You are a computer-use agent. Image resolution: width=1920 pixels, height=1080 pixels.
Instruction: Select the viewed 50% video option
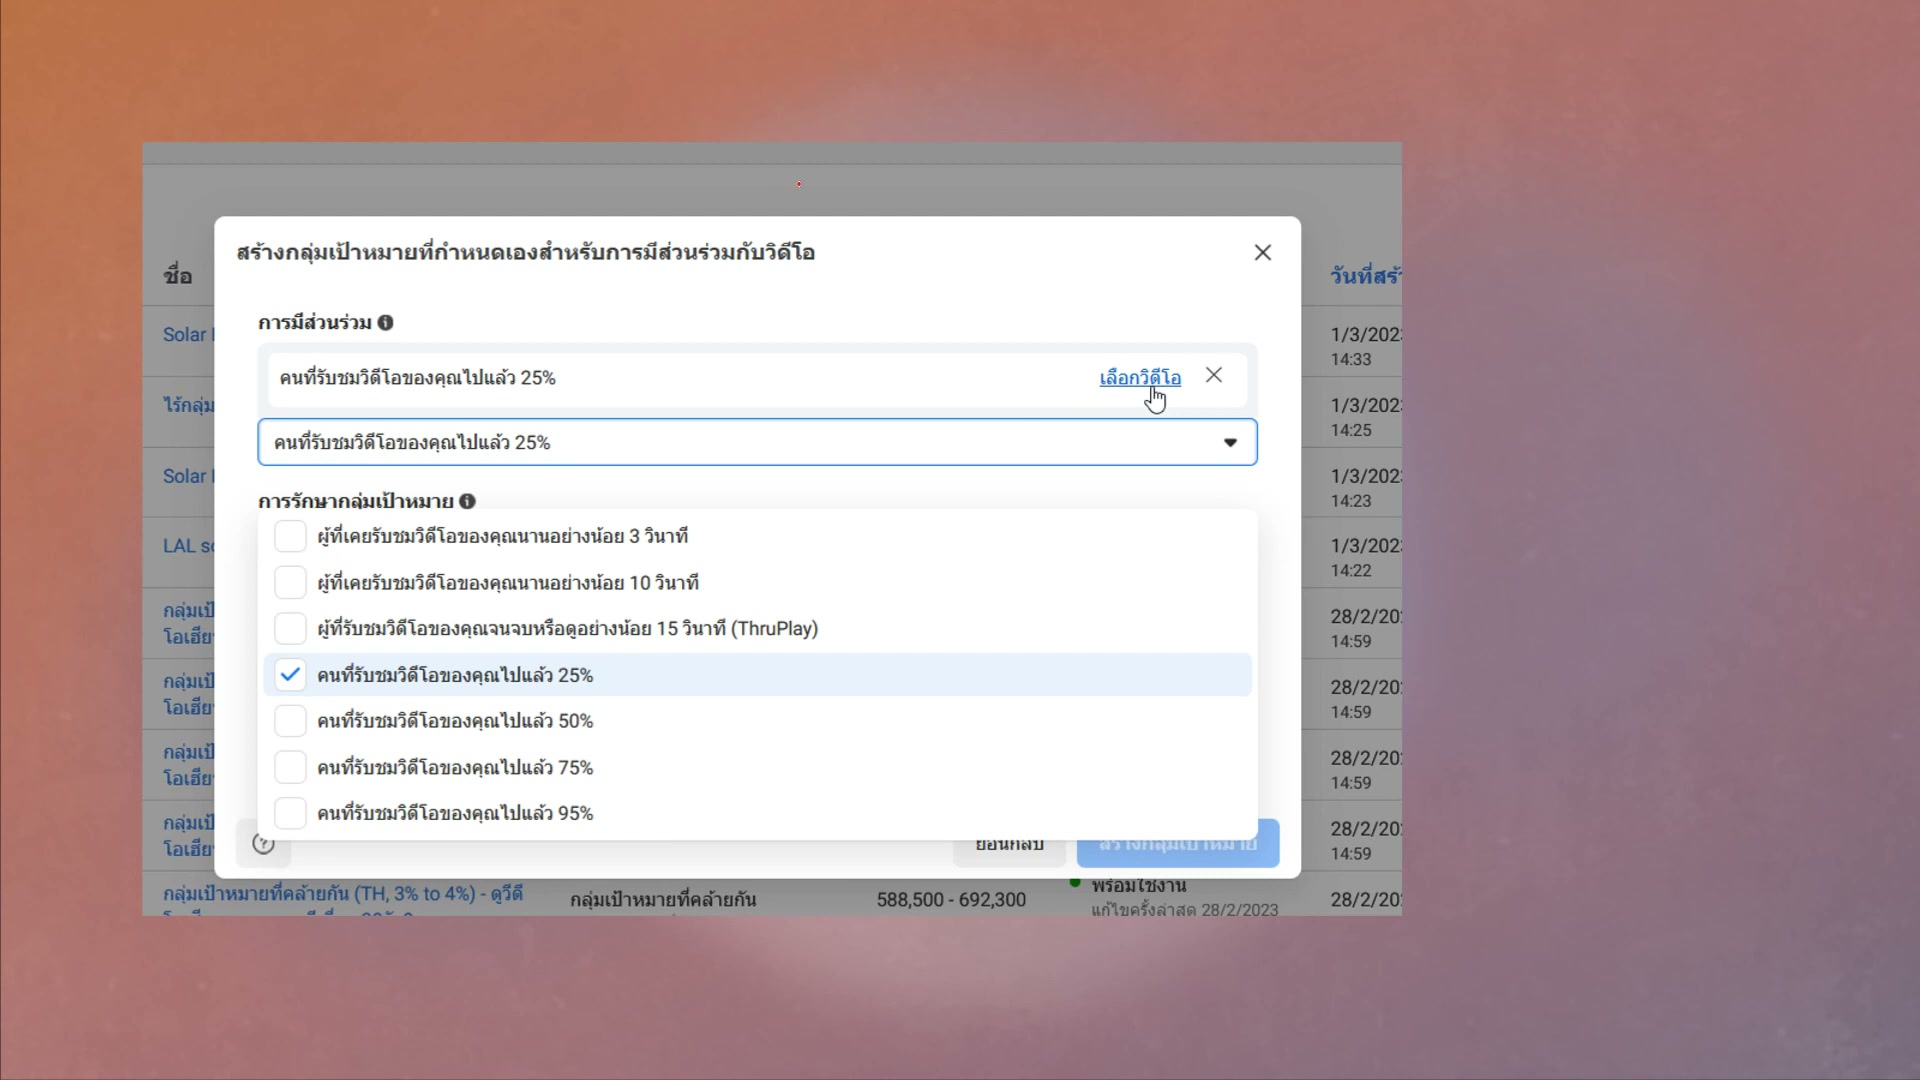click(290, 721)
